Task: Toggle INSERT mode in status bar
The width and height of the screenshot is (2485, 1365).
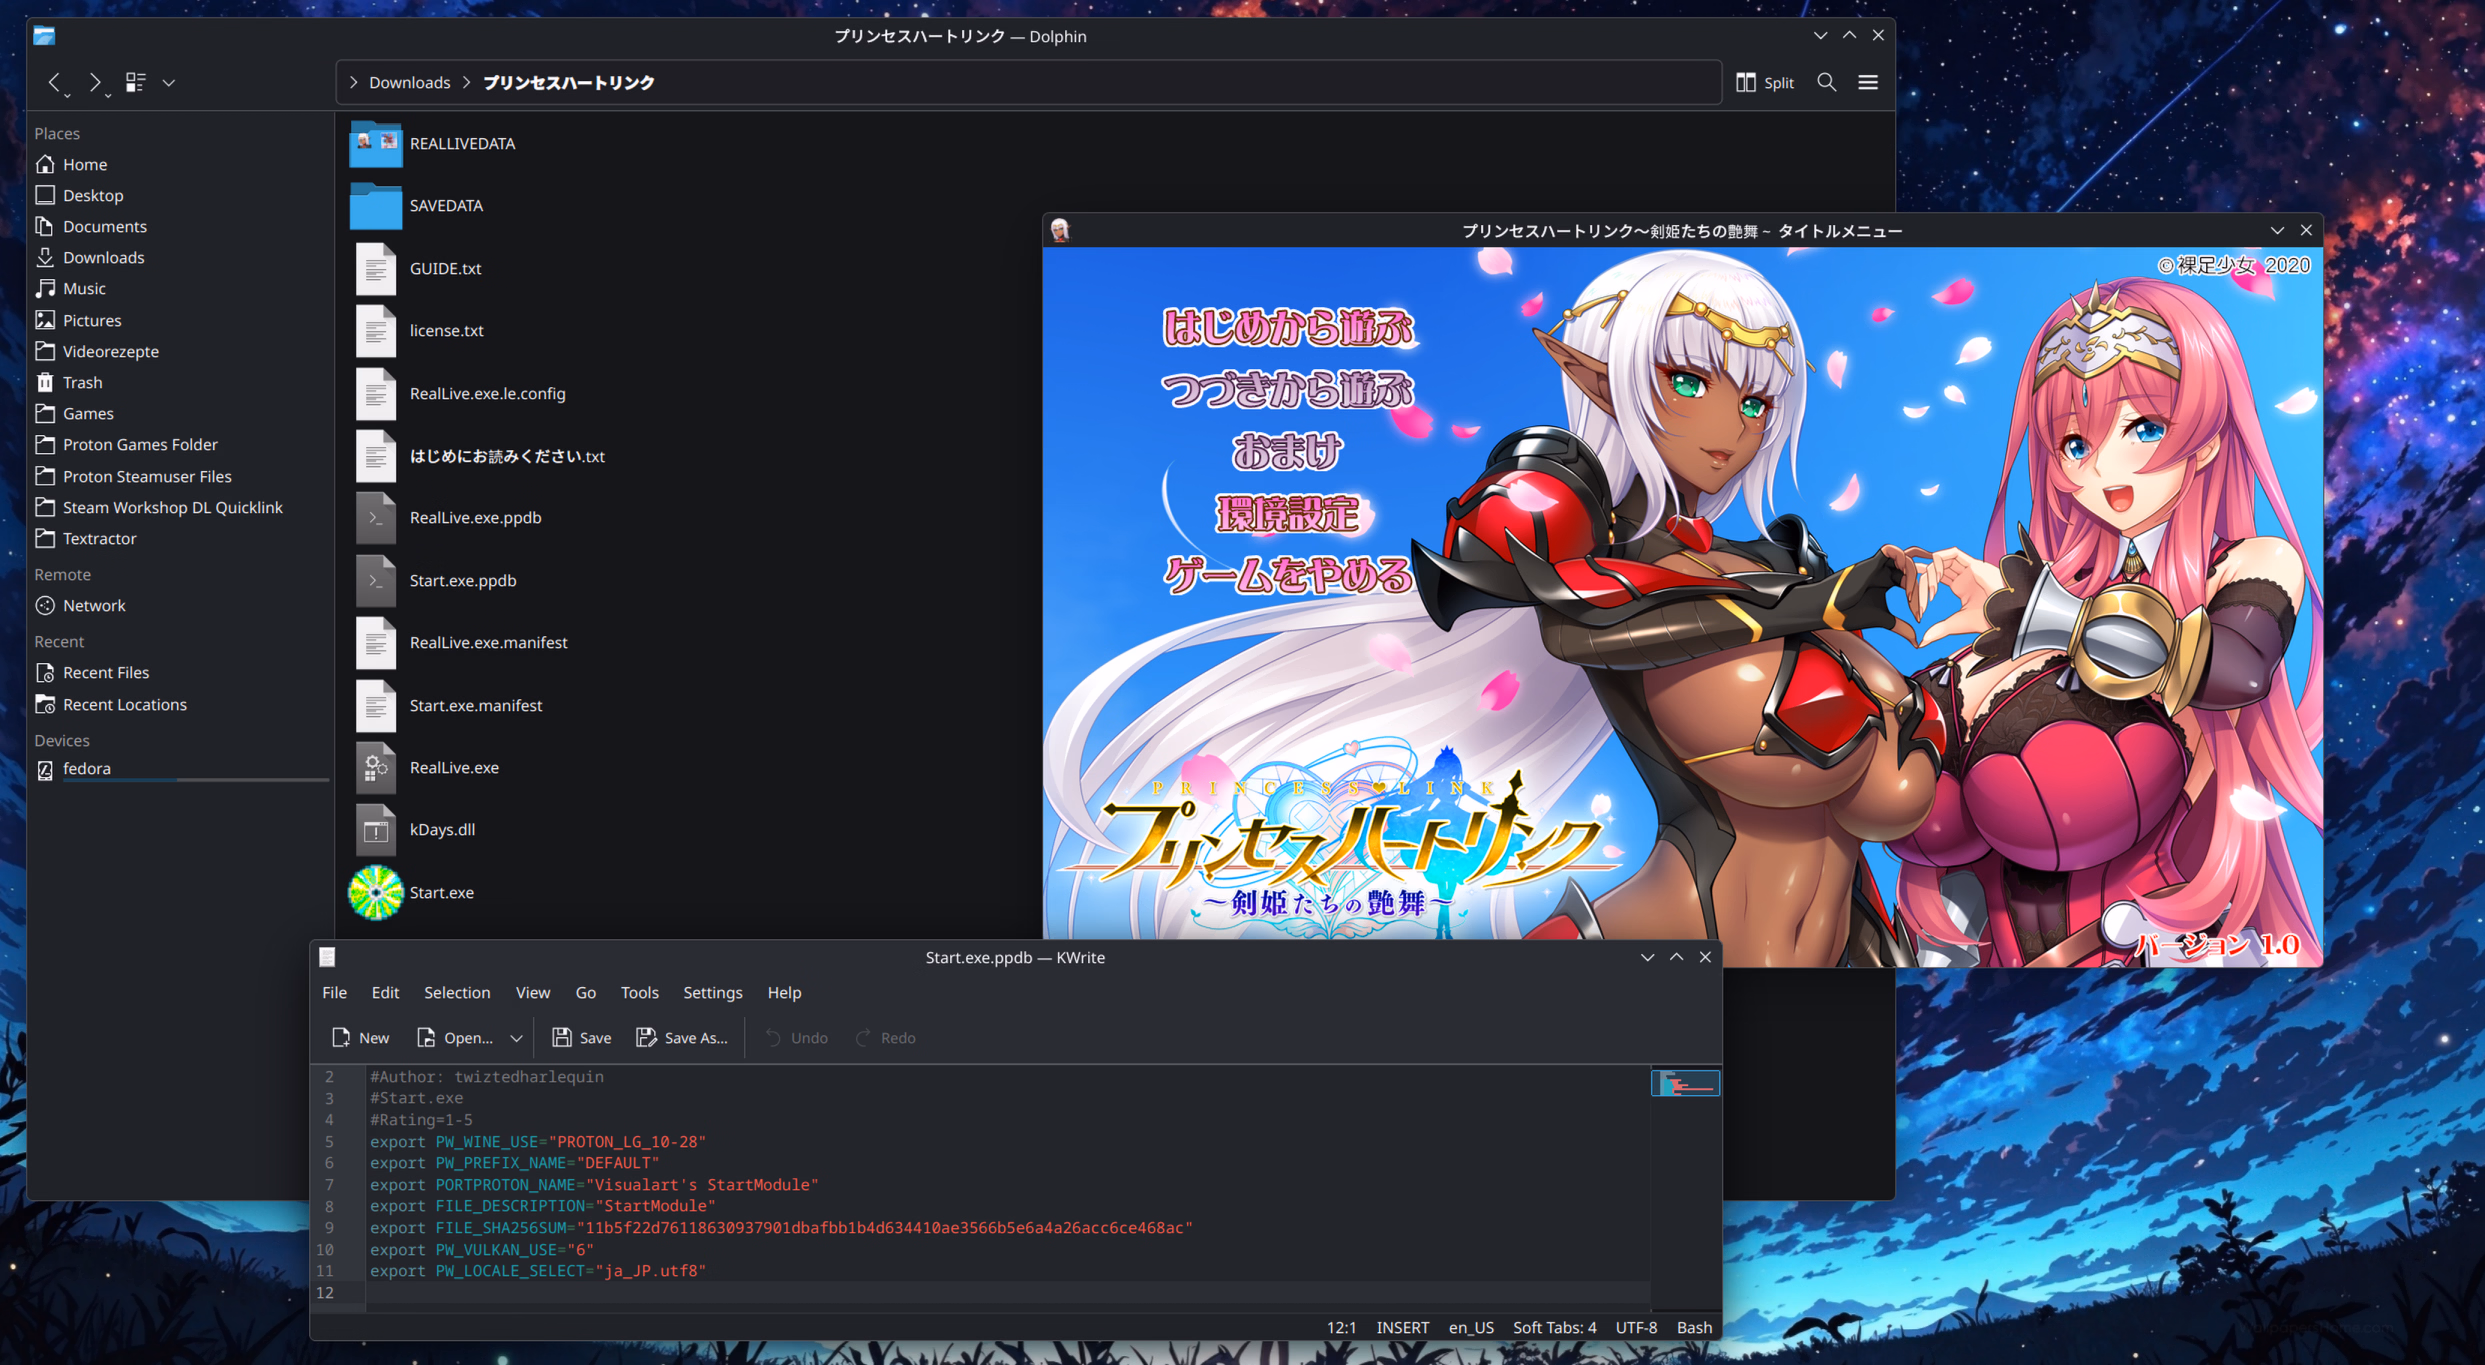Action: [x=1402, y=1327]
